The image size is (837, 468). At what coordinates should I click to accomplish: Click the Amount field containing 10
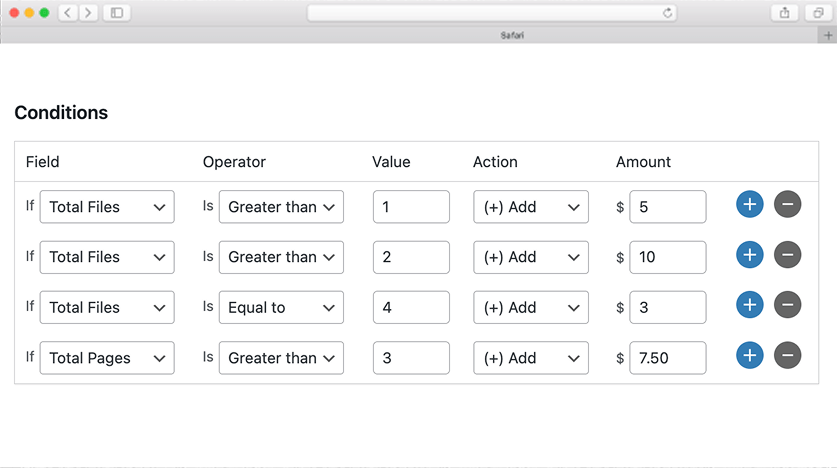668,257
